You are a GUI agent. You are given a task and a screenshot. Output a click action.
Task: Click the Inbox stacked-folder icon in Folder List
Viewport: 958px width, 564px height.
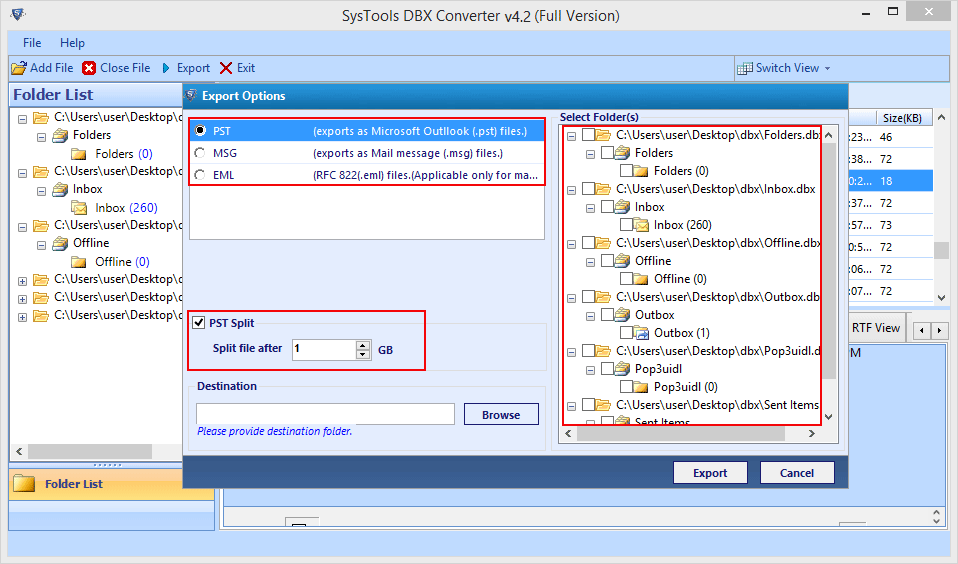coord(60,189)
